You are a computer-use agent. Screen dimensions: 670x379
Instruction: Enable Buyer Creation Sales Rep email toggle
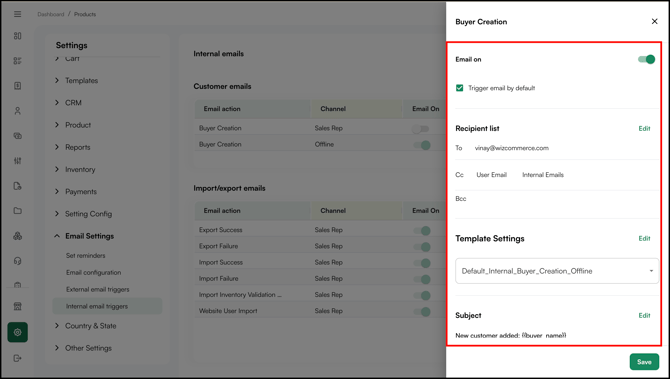pyautogui.click(x=420, y=129)
